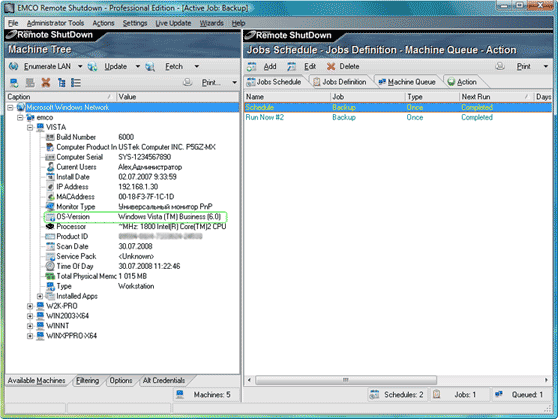Image resolution: width=558 pixels, height=419 pixels.
Task: Open the Update dropdown arrow
Action: coord(138,66)
